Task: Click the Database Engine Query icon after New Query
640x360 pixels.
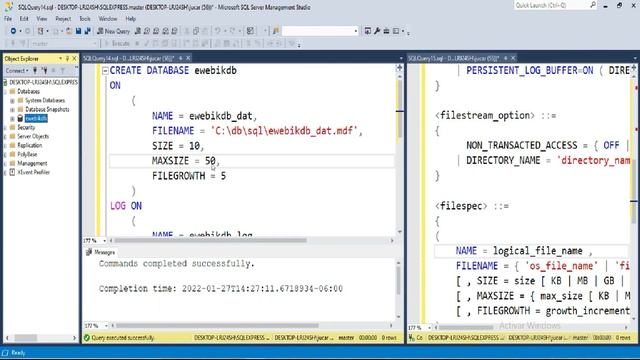Action: pos(138,31)
